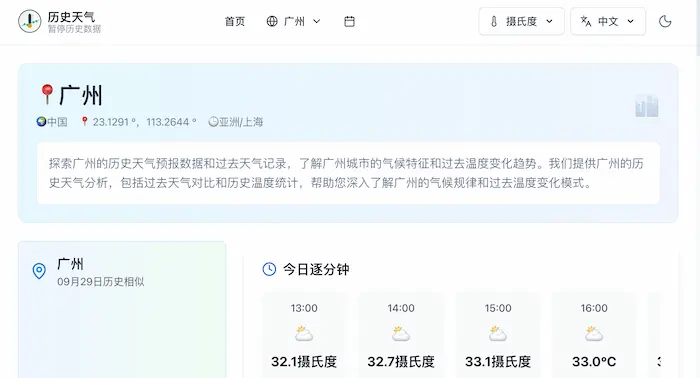The height and width of the screenshot is (378, 700).
Task: Expand the 广州 city dropdown chevron
Action: tap(317, 21)
